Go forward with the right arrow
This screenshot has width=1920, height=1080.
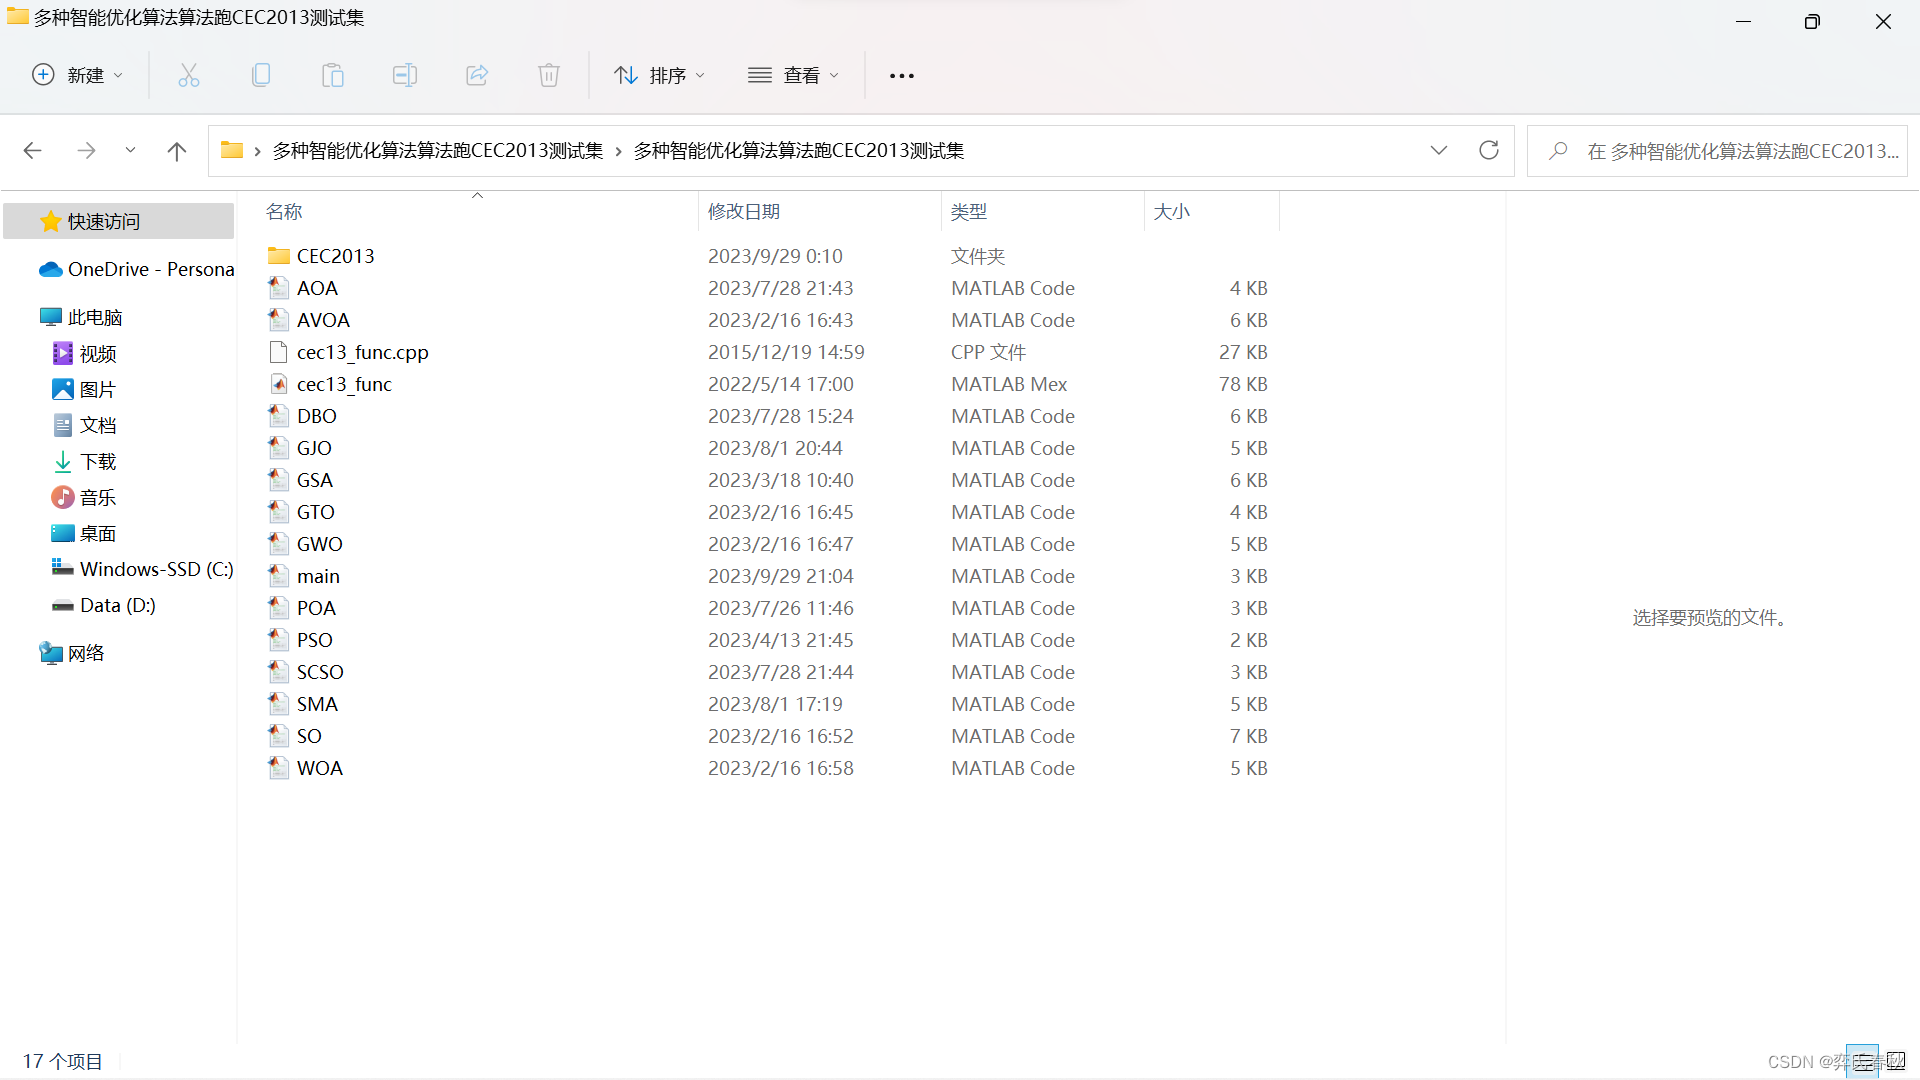(86, 151)
